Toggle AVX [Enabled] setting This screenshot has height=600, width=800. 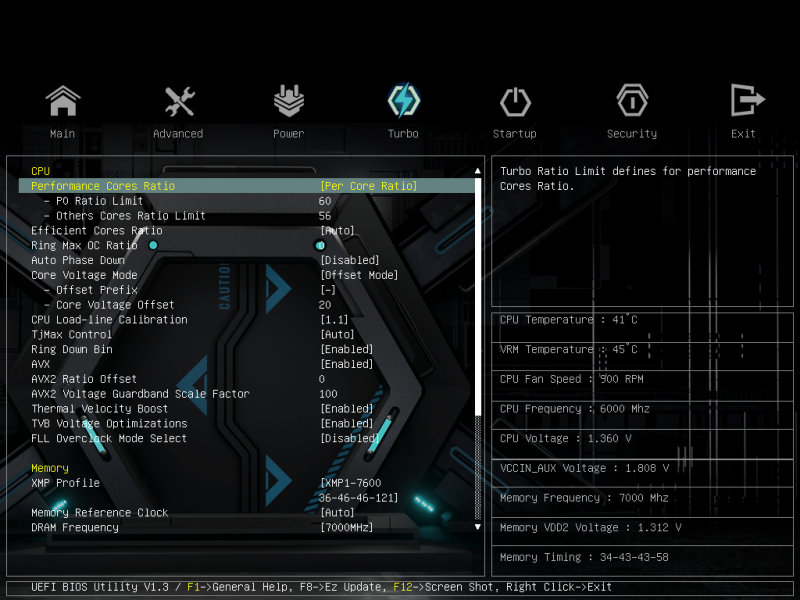pyautogui.click(x=346, y=364)
